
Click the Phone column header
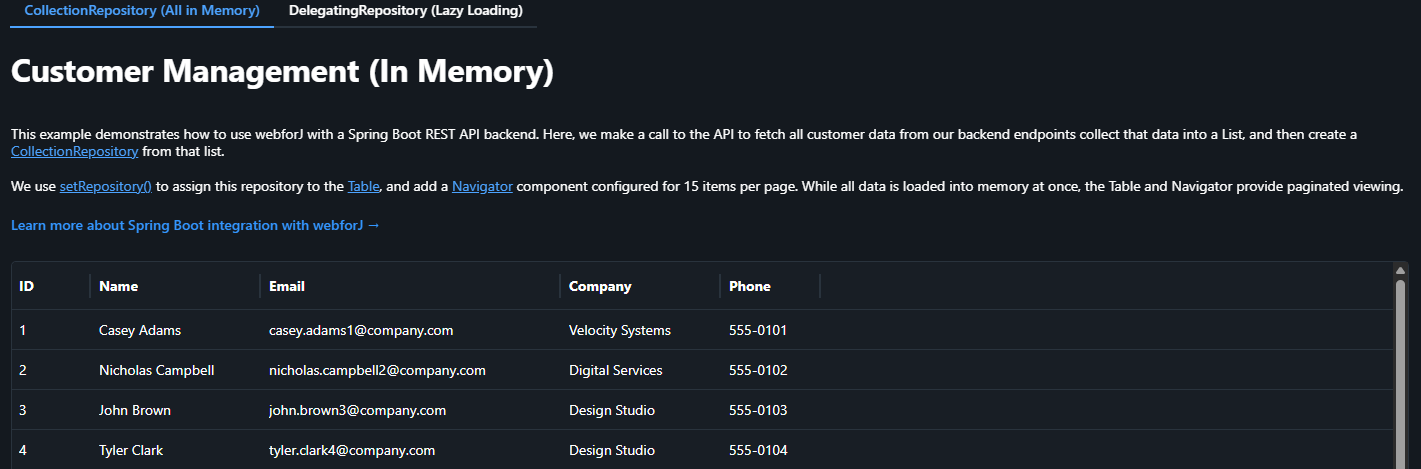coord(750,286)
